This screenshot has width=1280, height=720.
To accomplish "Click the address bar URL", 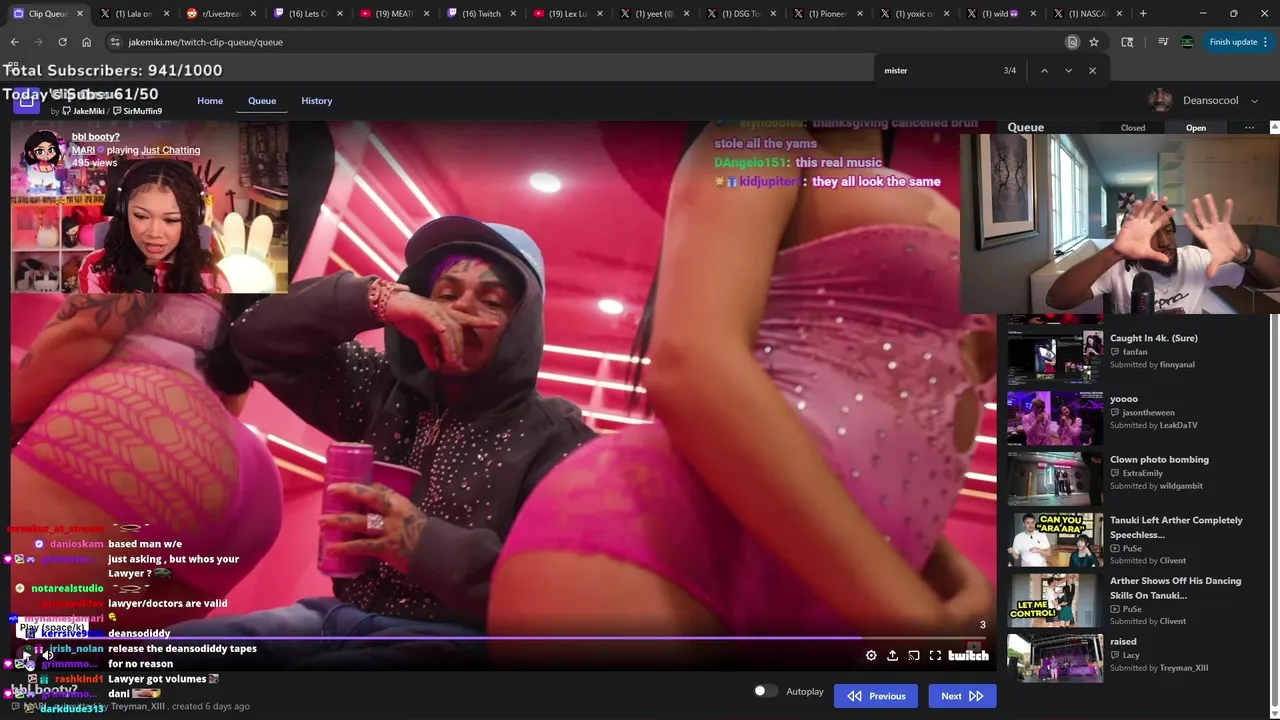I will click(x=205, y=42).
